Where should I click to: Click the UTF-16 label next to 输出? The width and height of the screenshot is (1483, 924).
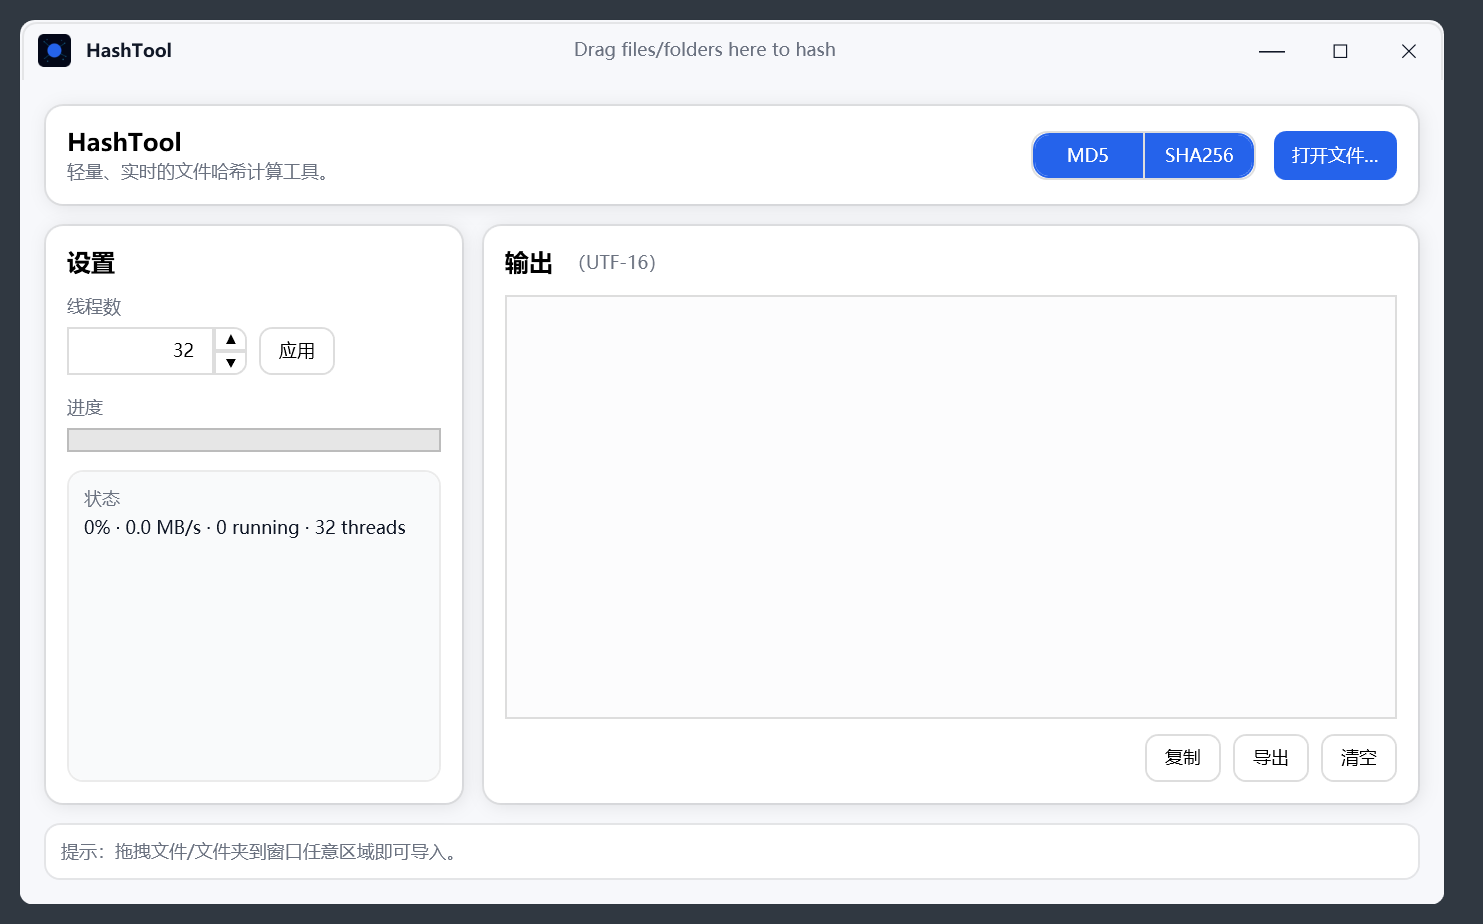click(617, 262)
